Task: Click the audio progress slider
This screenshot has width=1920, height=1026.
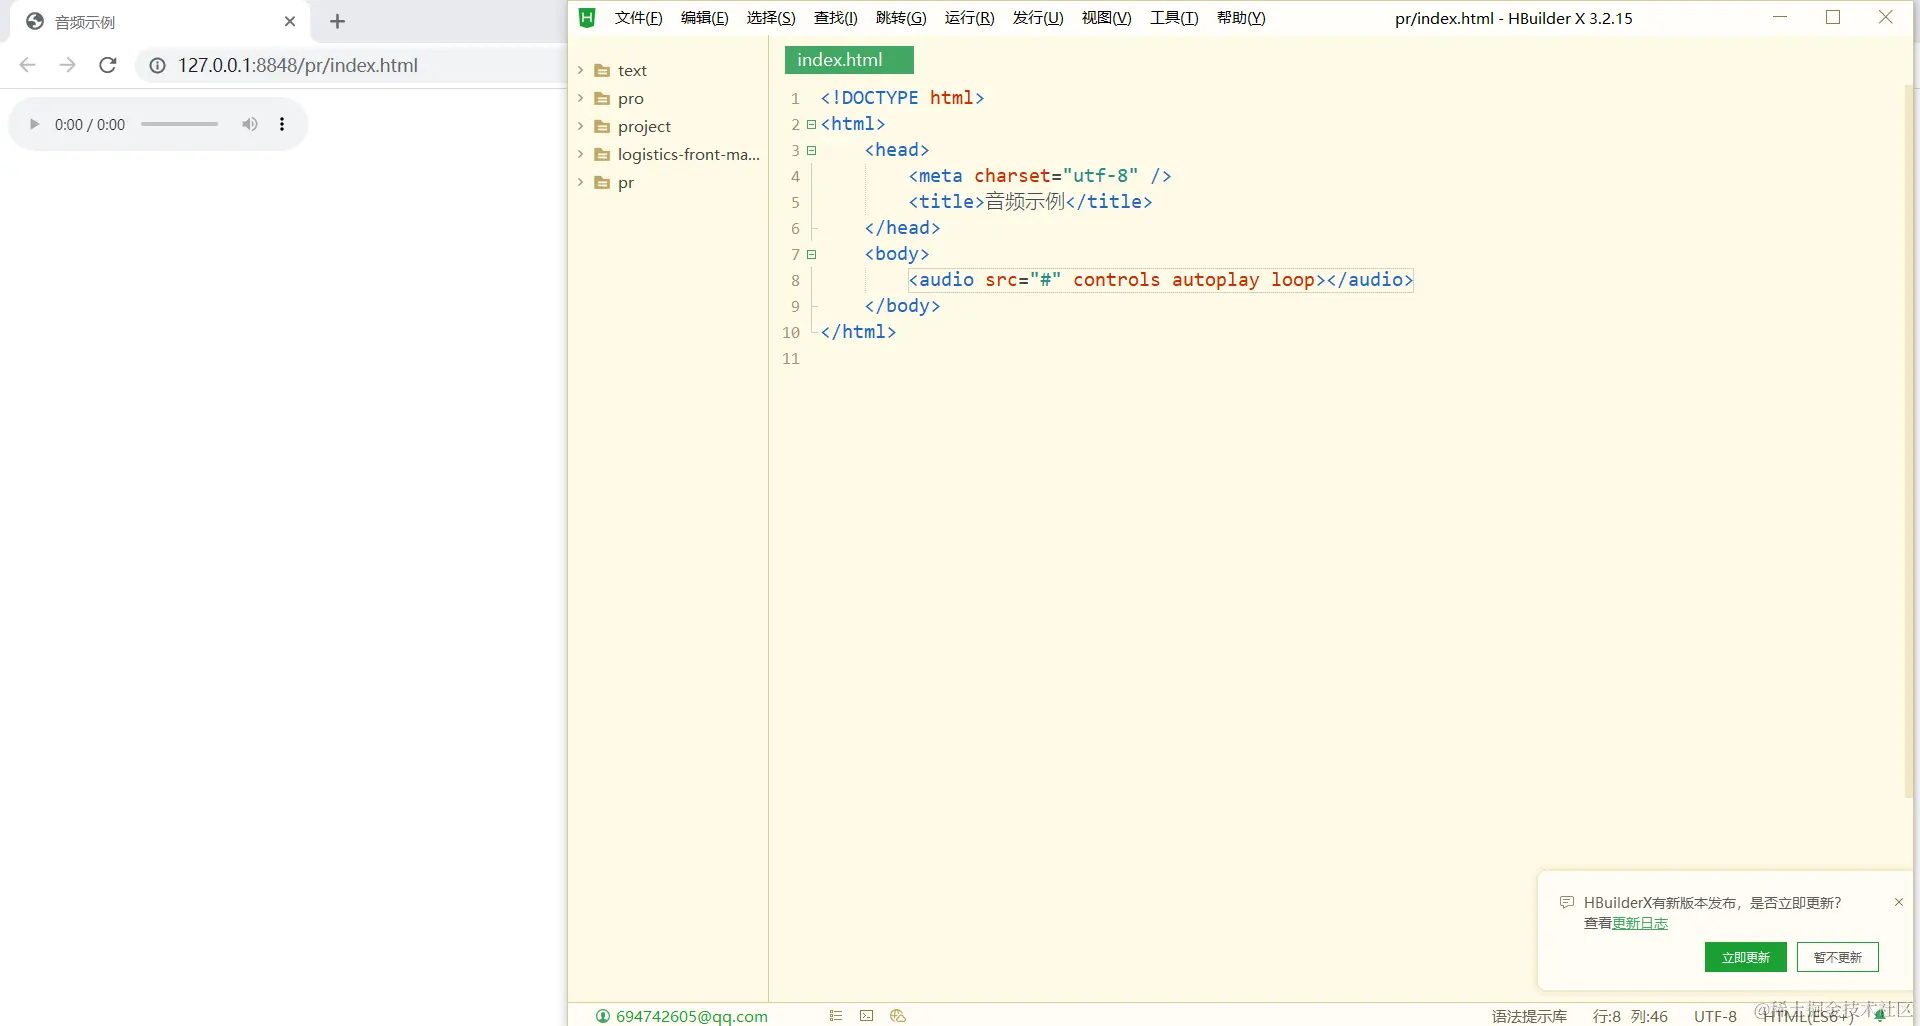Action: 179,125
